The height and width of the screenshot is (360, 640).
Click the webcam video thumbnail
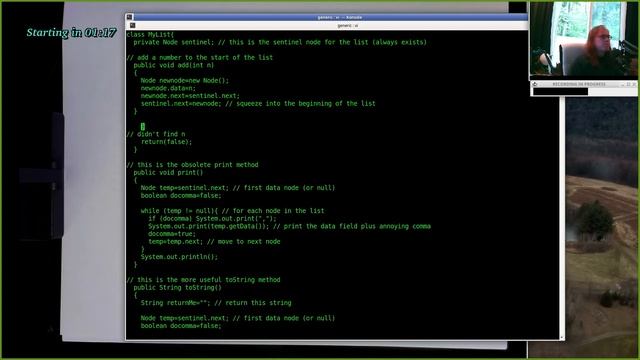tap(584, 39)
